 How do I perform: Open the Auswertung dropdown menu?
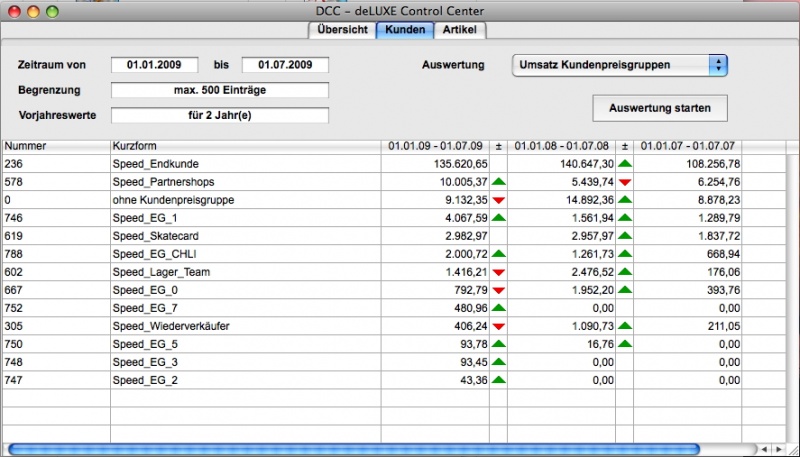point(618,65)
